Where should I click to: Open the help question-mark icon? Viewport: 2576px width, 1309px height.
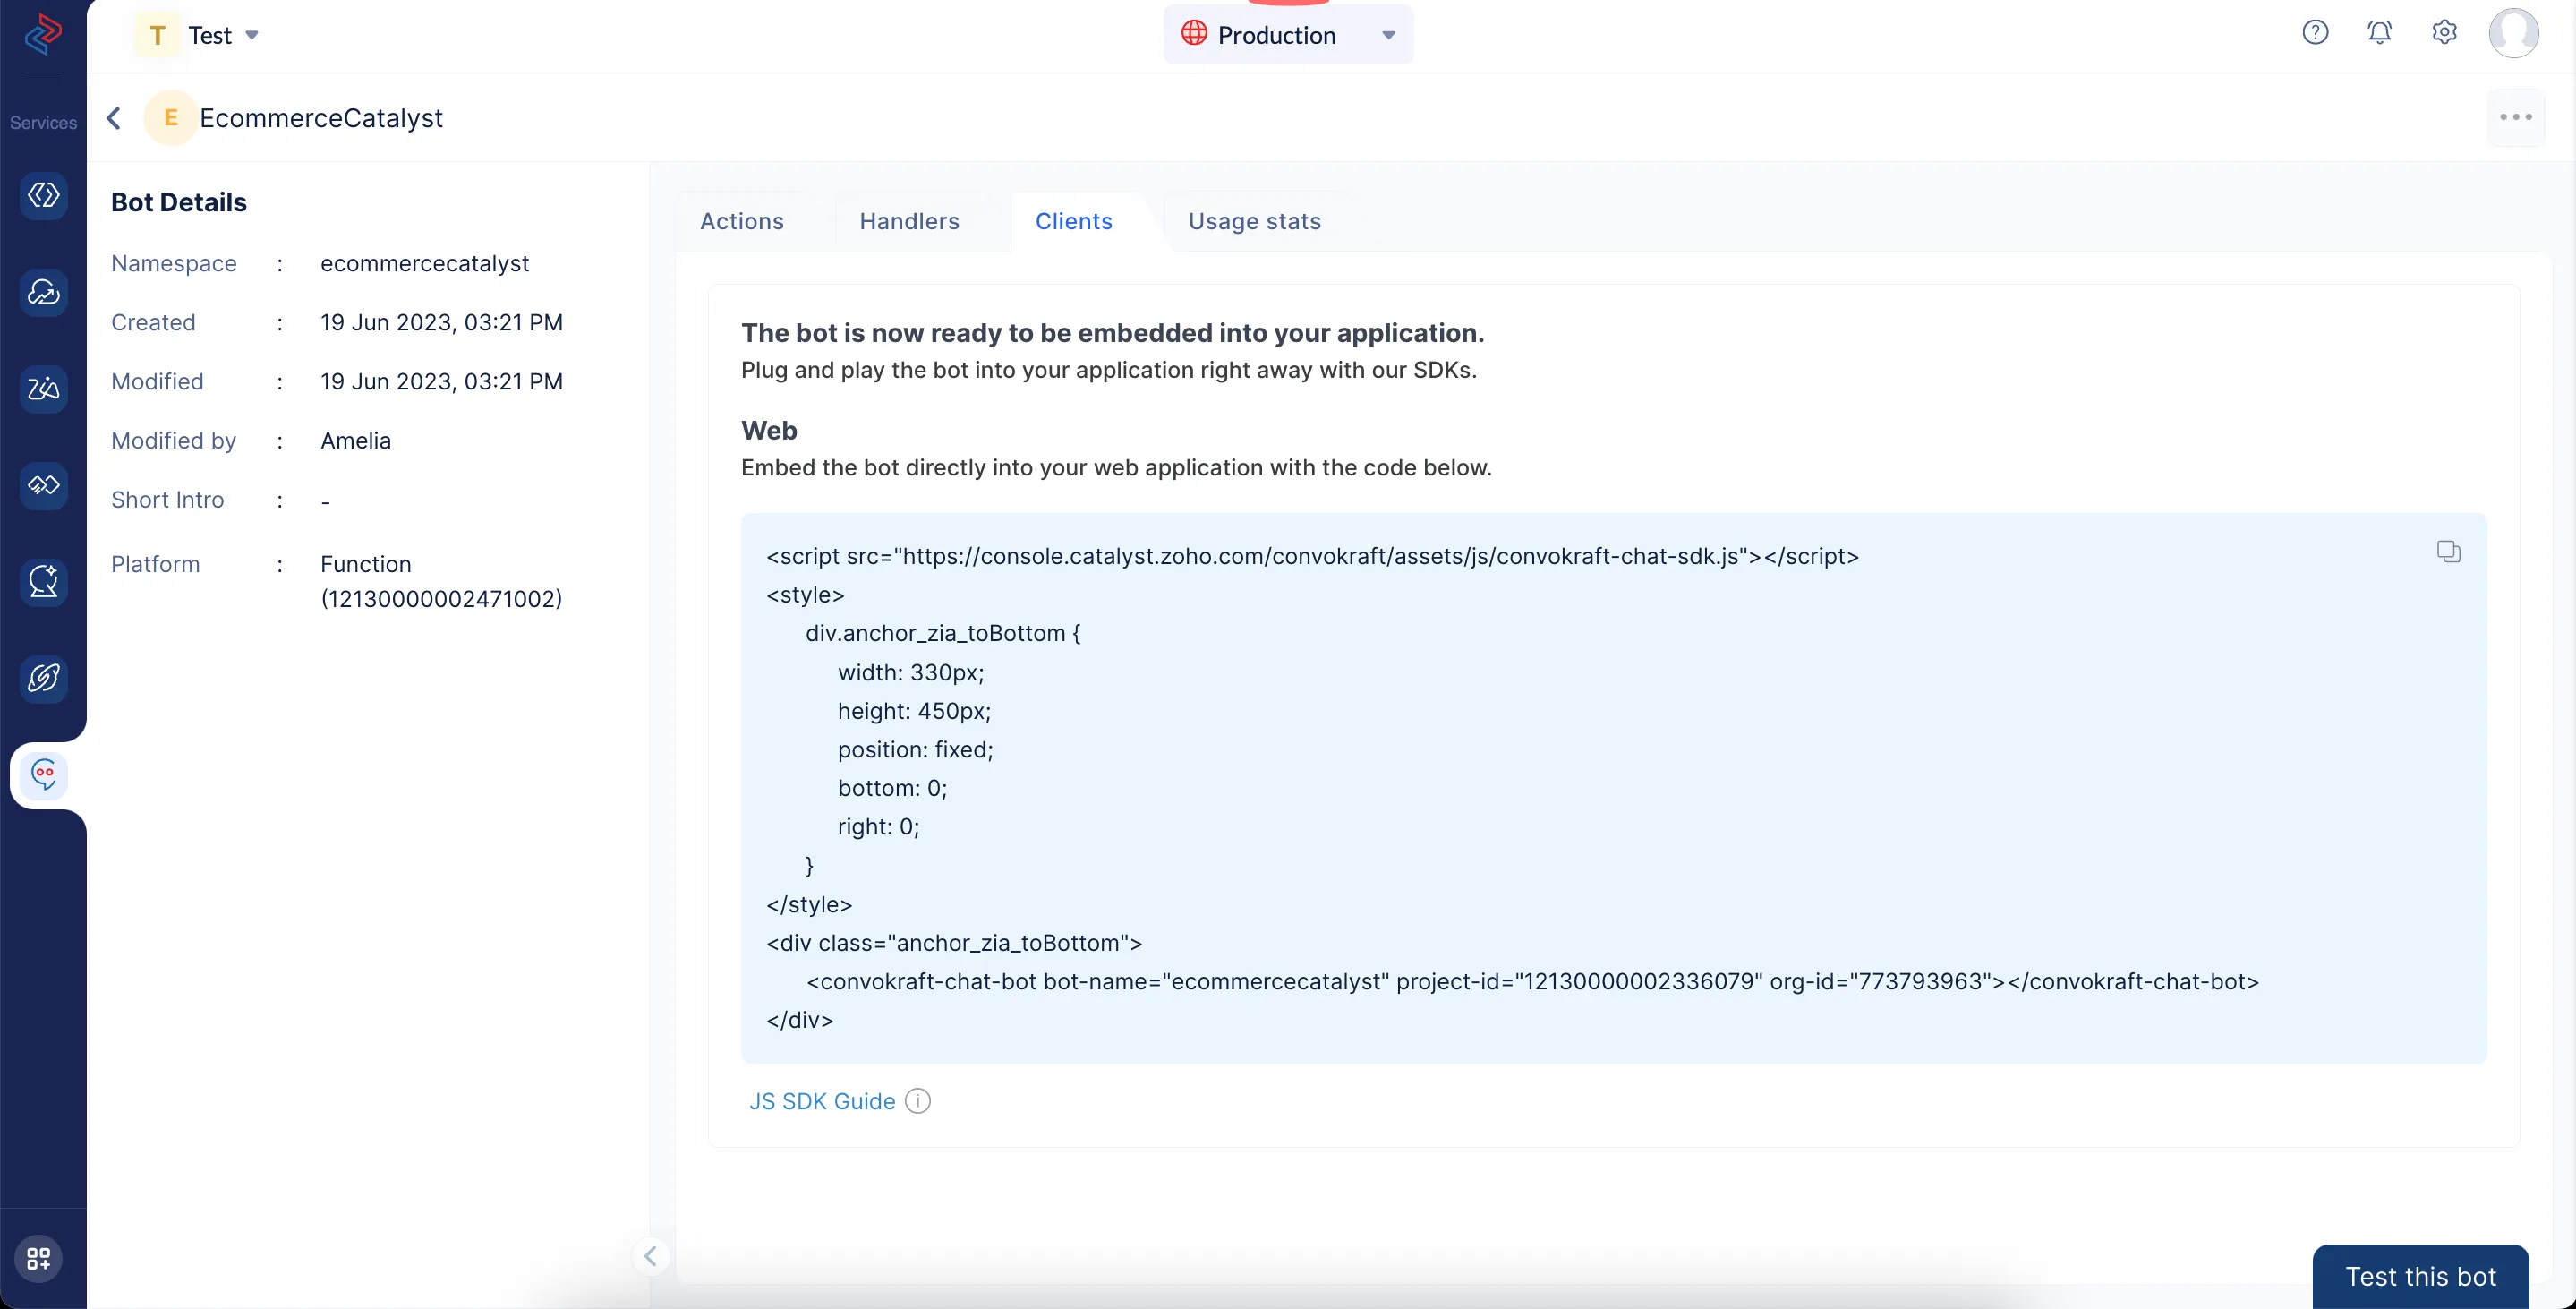(2315, 33)
